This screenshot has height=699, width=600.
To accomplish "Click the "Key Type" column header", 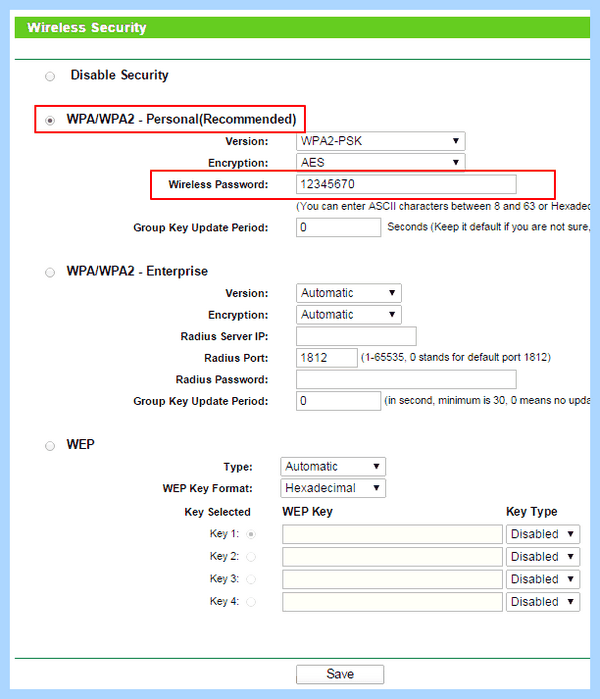I will tap(531, 512).
